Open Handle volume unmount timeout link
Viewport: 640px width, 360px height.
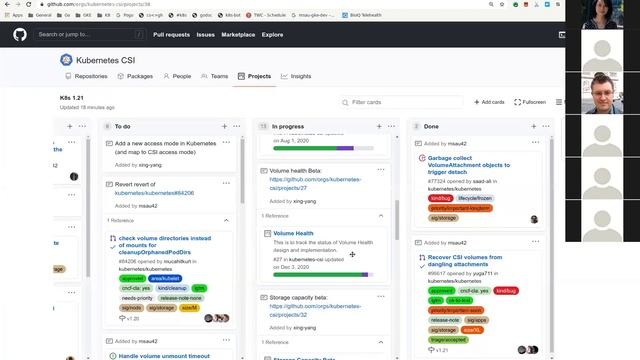164,356
